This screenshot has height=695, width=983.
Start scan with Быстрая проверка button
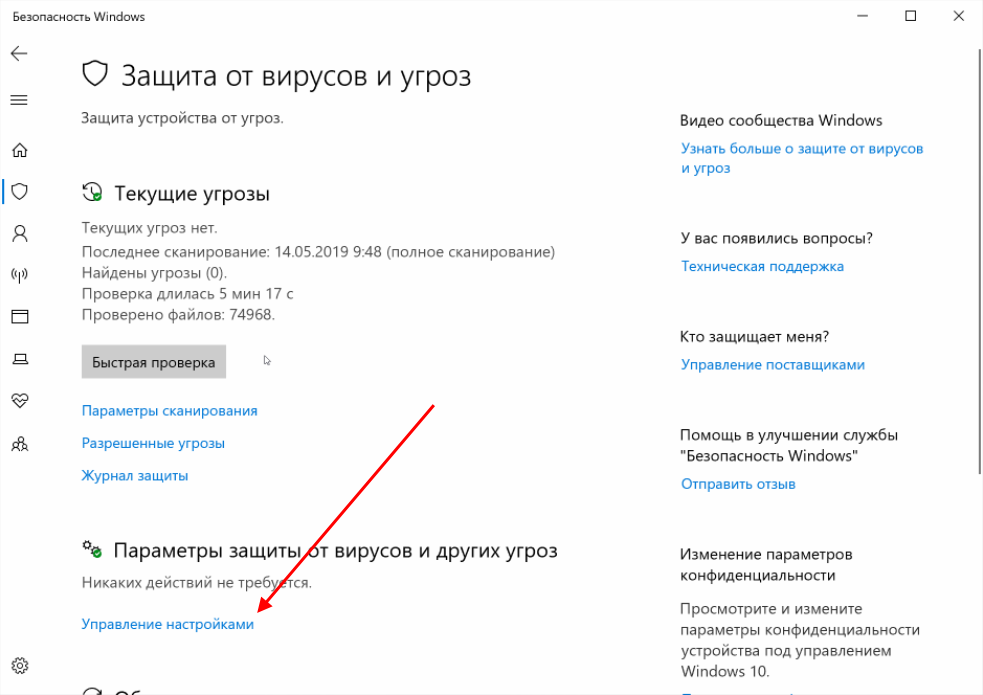(x=154, y=362)
